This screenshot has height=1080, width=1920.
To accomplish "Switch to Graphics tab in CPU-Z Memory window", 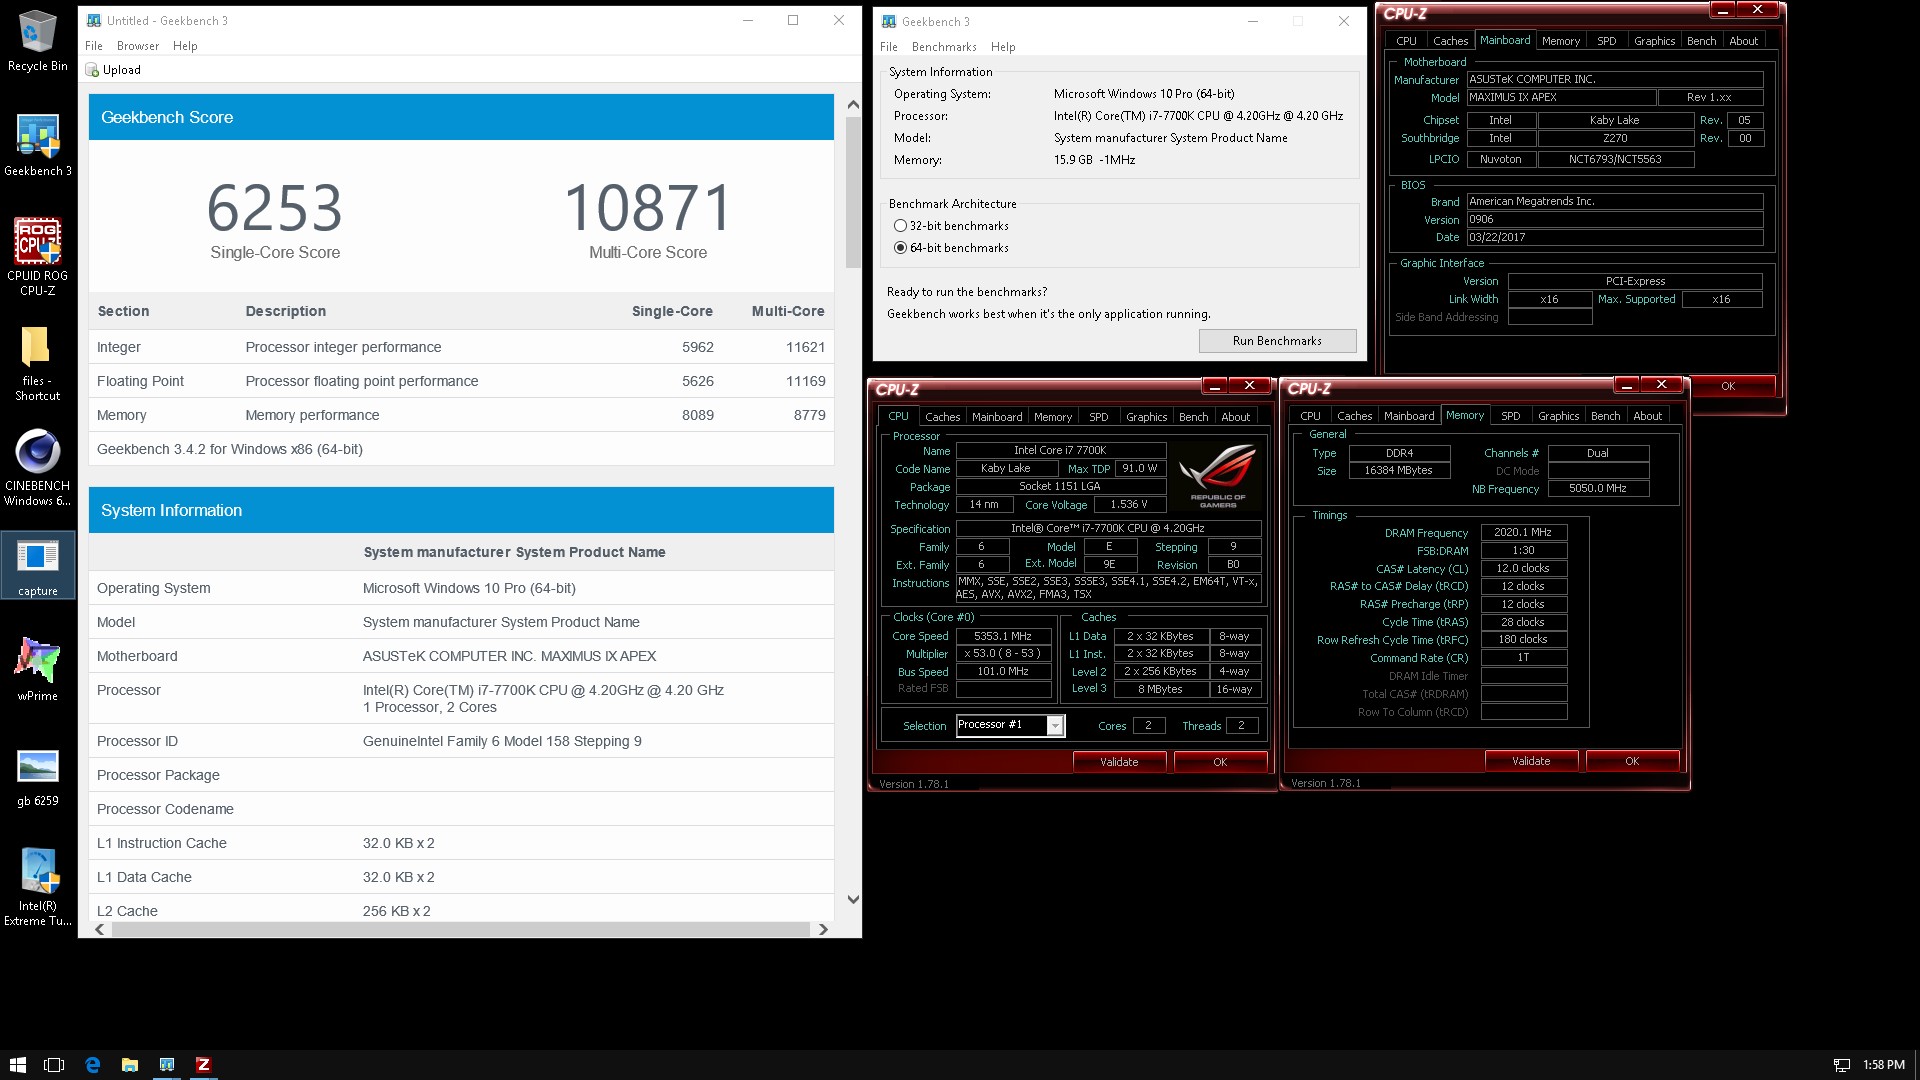I will (1558, 416).
